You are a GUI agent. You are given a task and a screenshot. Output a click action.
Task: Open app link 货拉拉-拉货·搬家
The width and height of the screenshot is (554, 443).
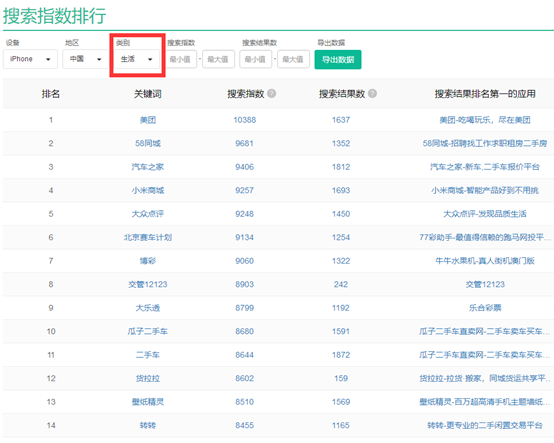coord(485,378)
